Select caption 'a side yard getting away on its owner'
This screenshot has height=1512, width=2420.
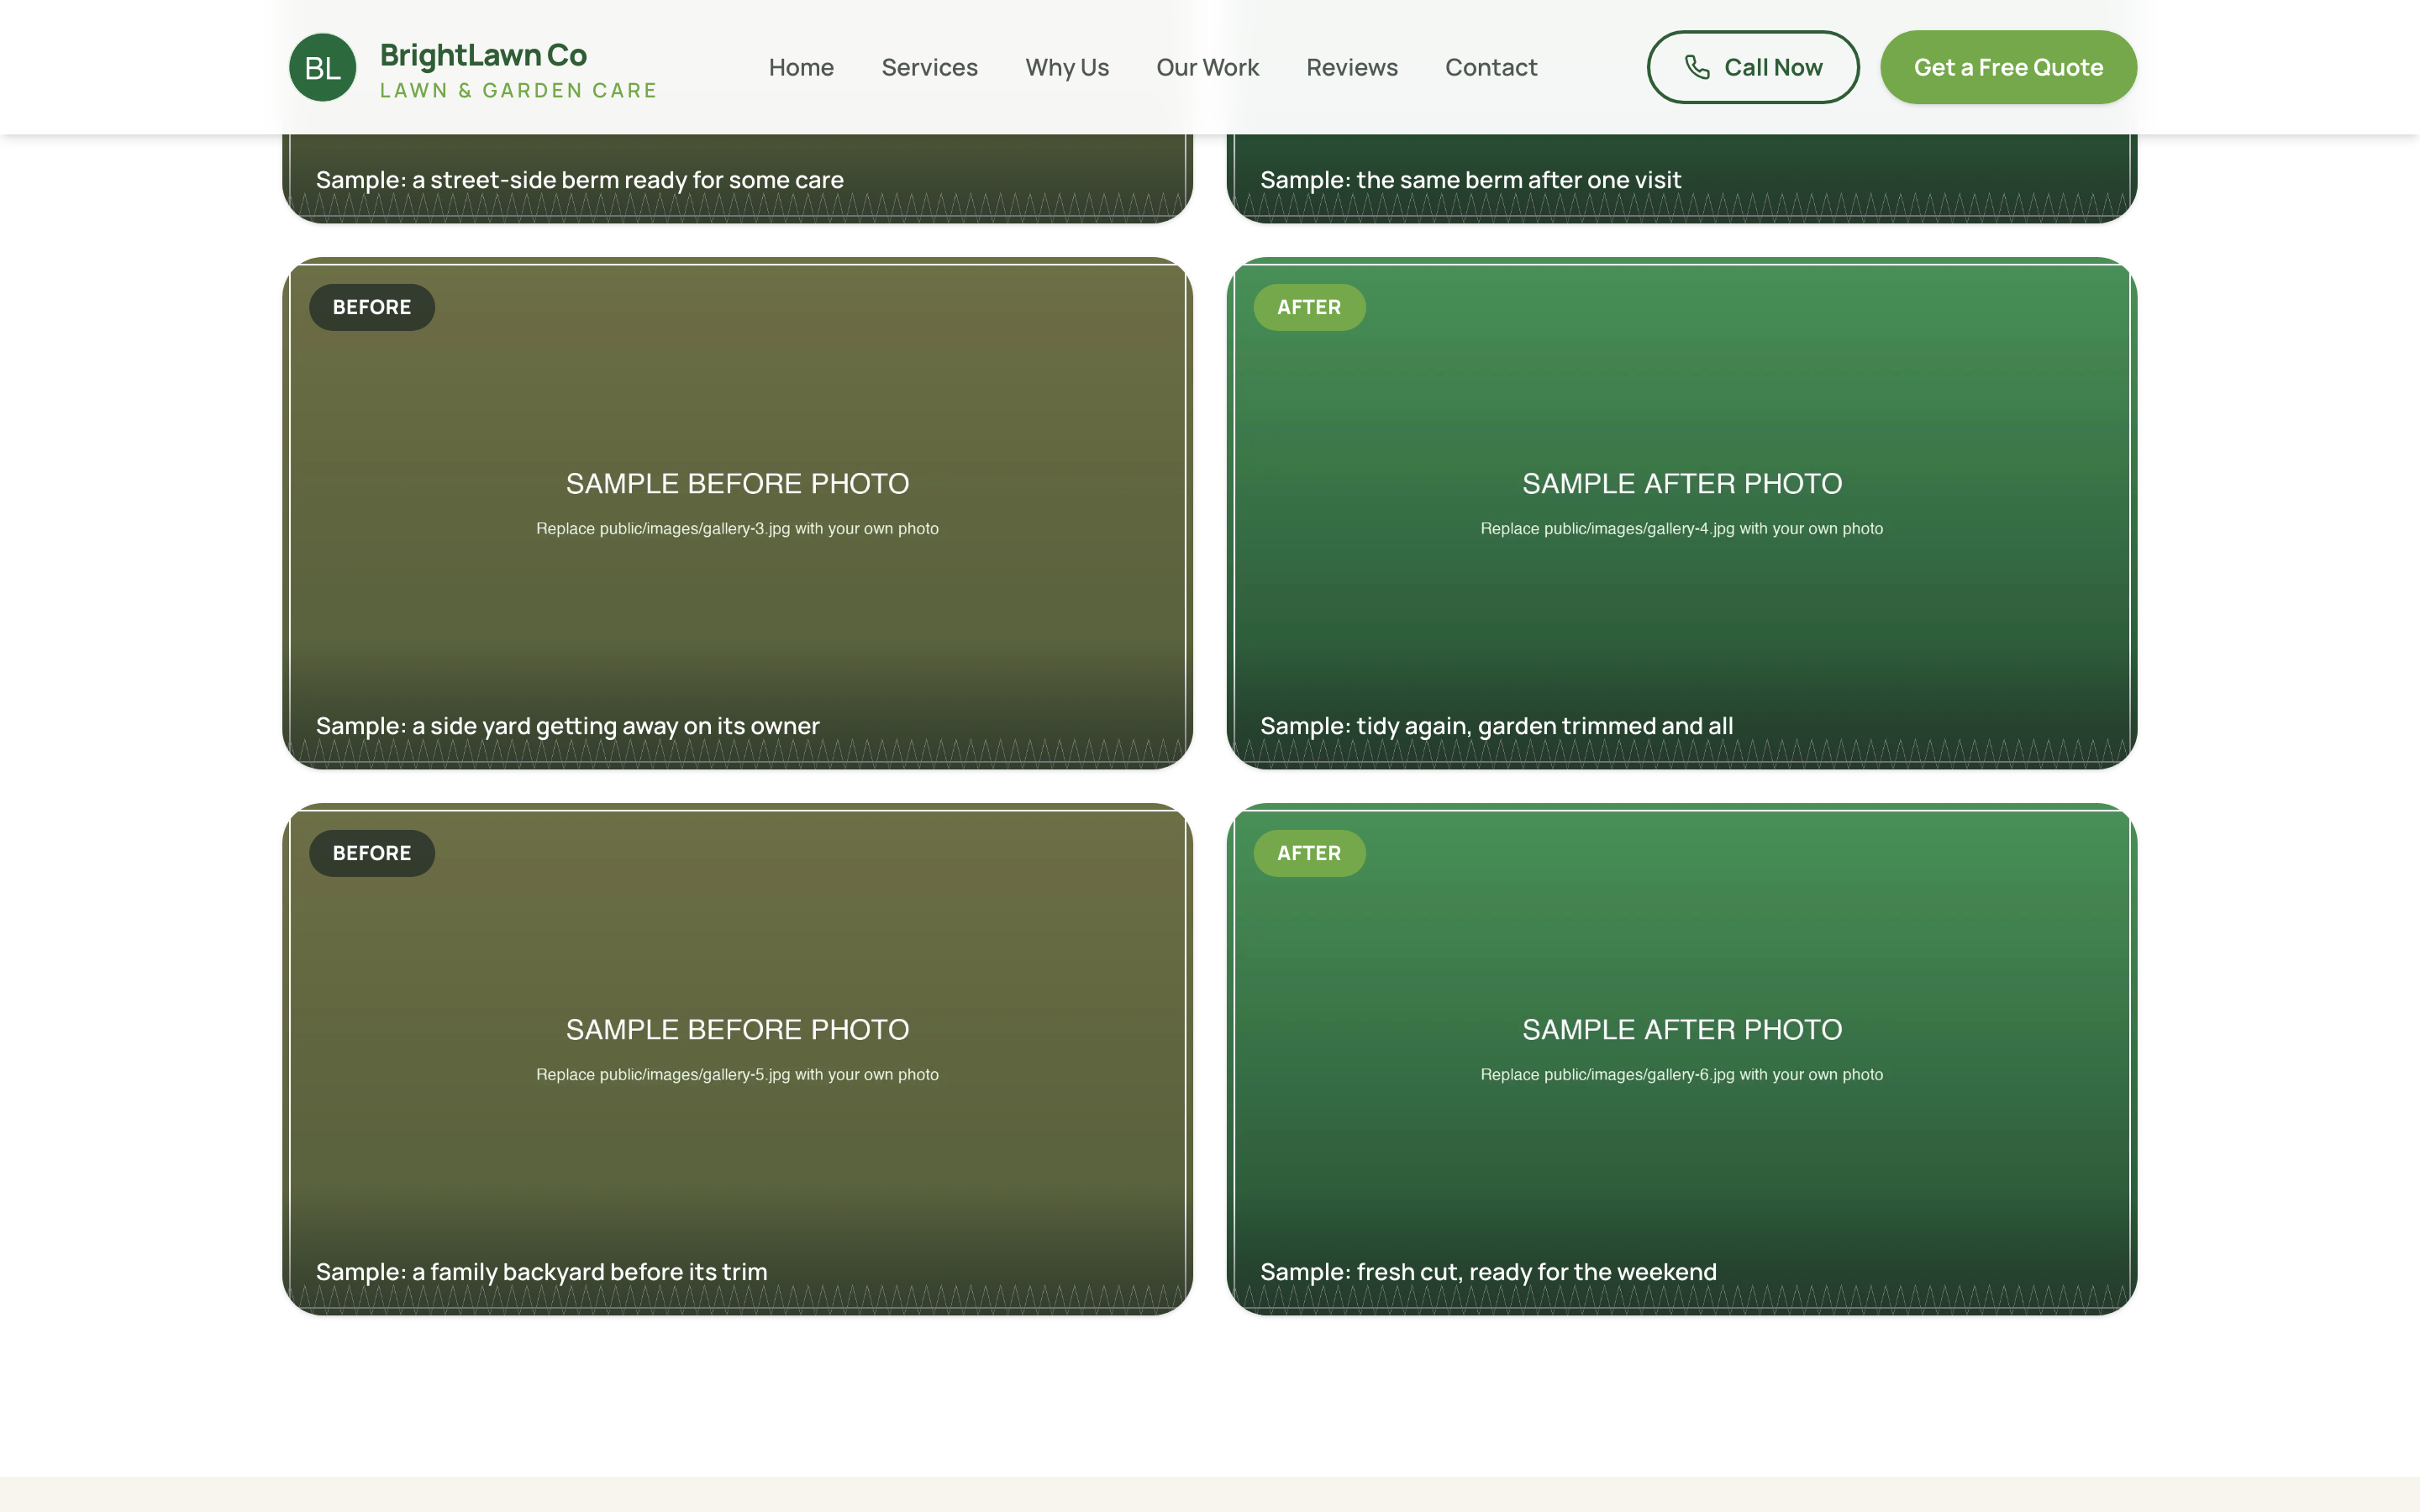(568, 726)
